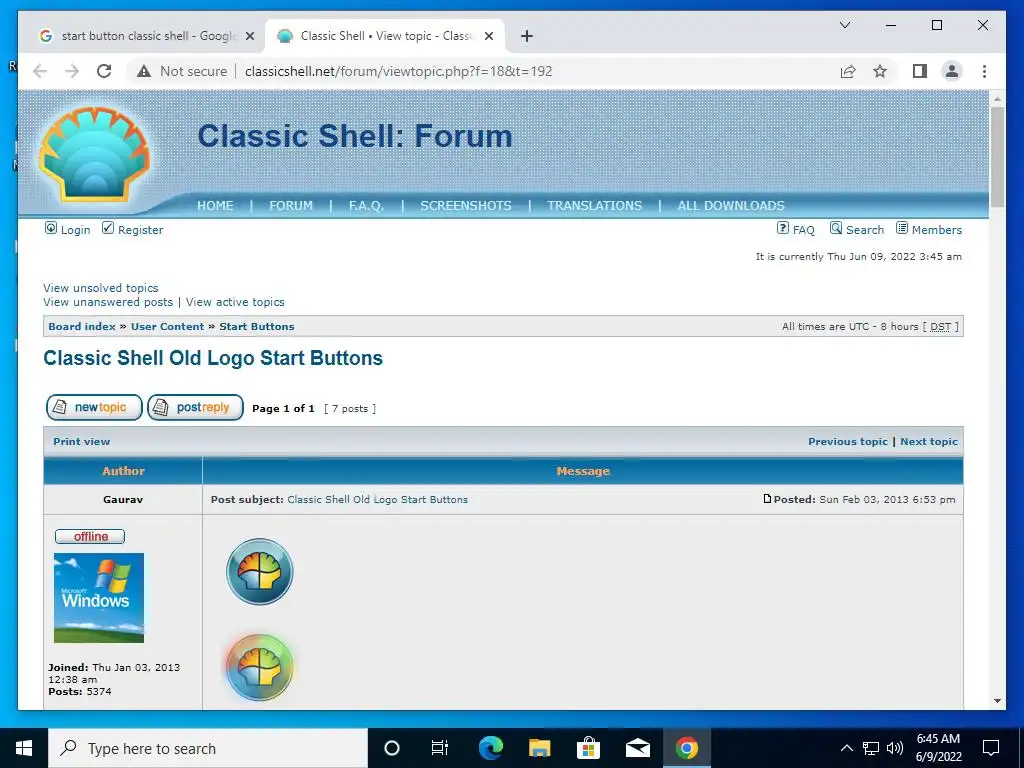Open Mail app from taskbar
1024x768 pixels.
637,748
